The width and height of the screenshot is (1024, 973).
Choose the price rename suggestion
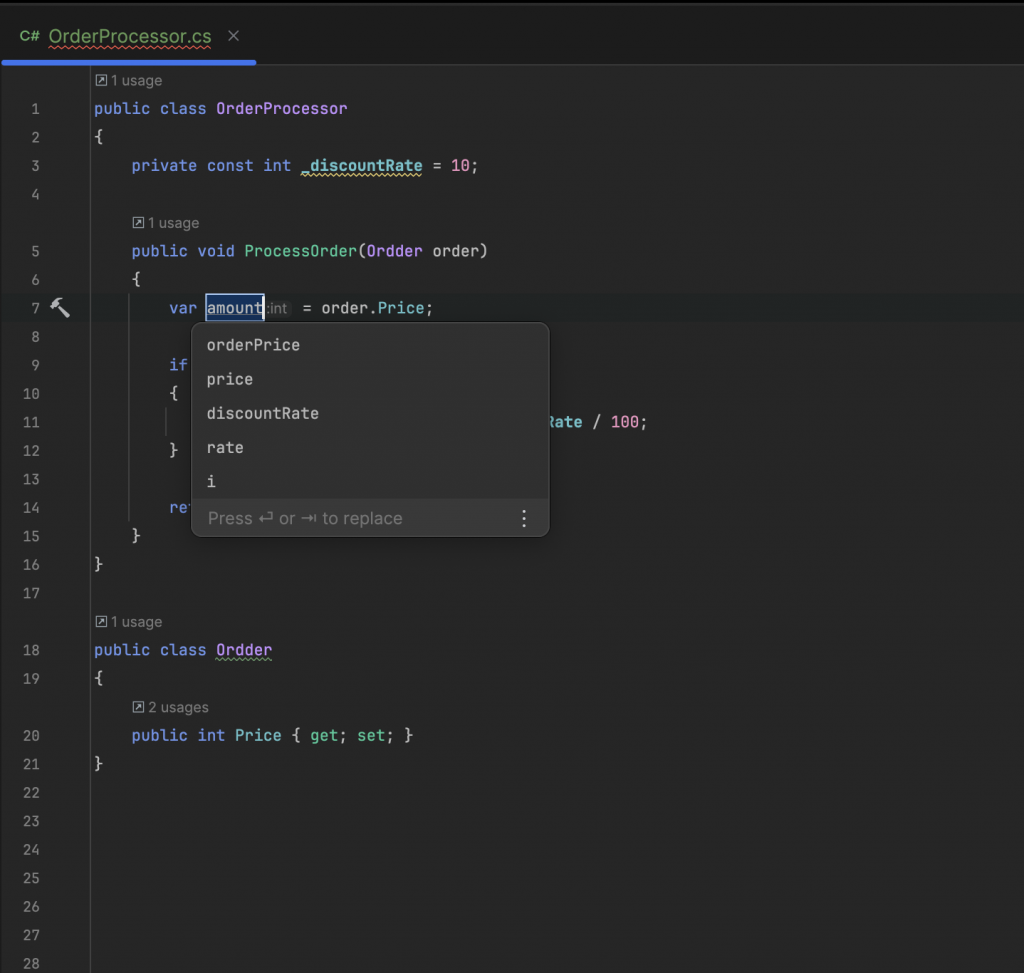(x=370, y=379)
